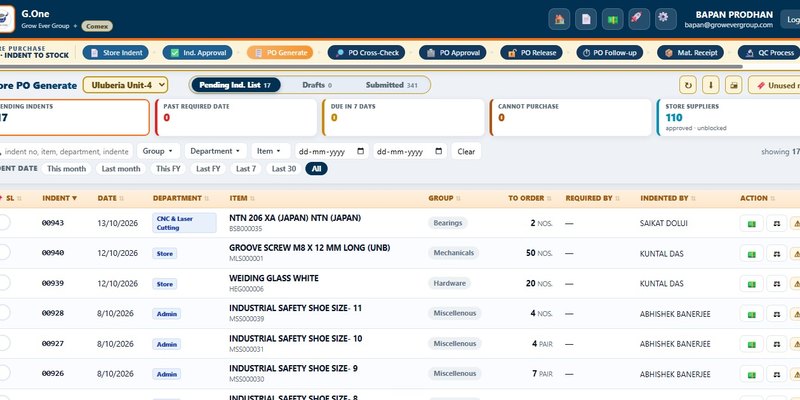Click compare action icon for indent 00926
The height and width of the screenshot is (400, 800).
point(777,374)
